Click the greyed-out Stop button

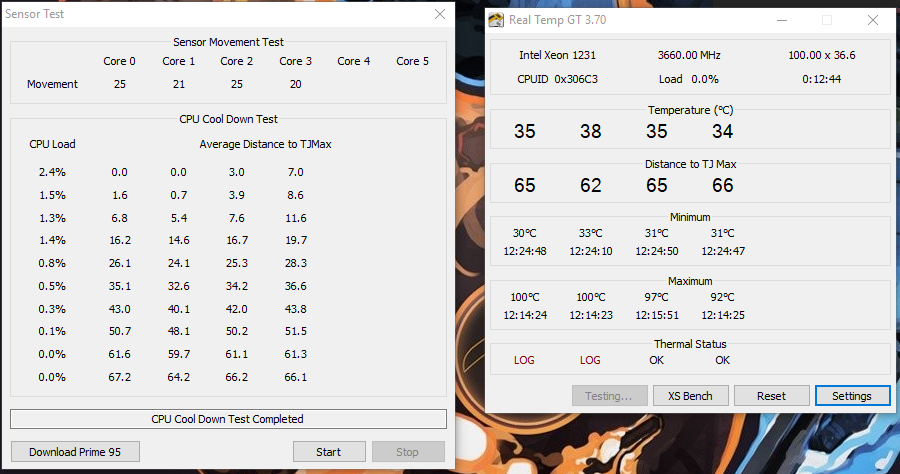pyautogui.click(x=408, y=452)
